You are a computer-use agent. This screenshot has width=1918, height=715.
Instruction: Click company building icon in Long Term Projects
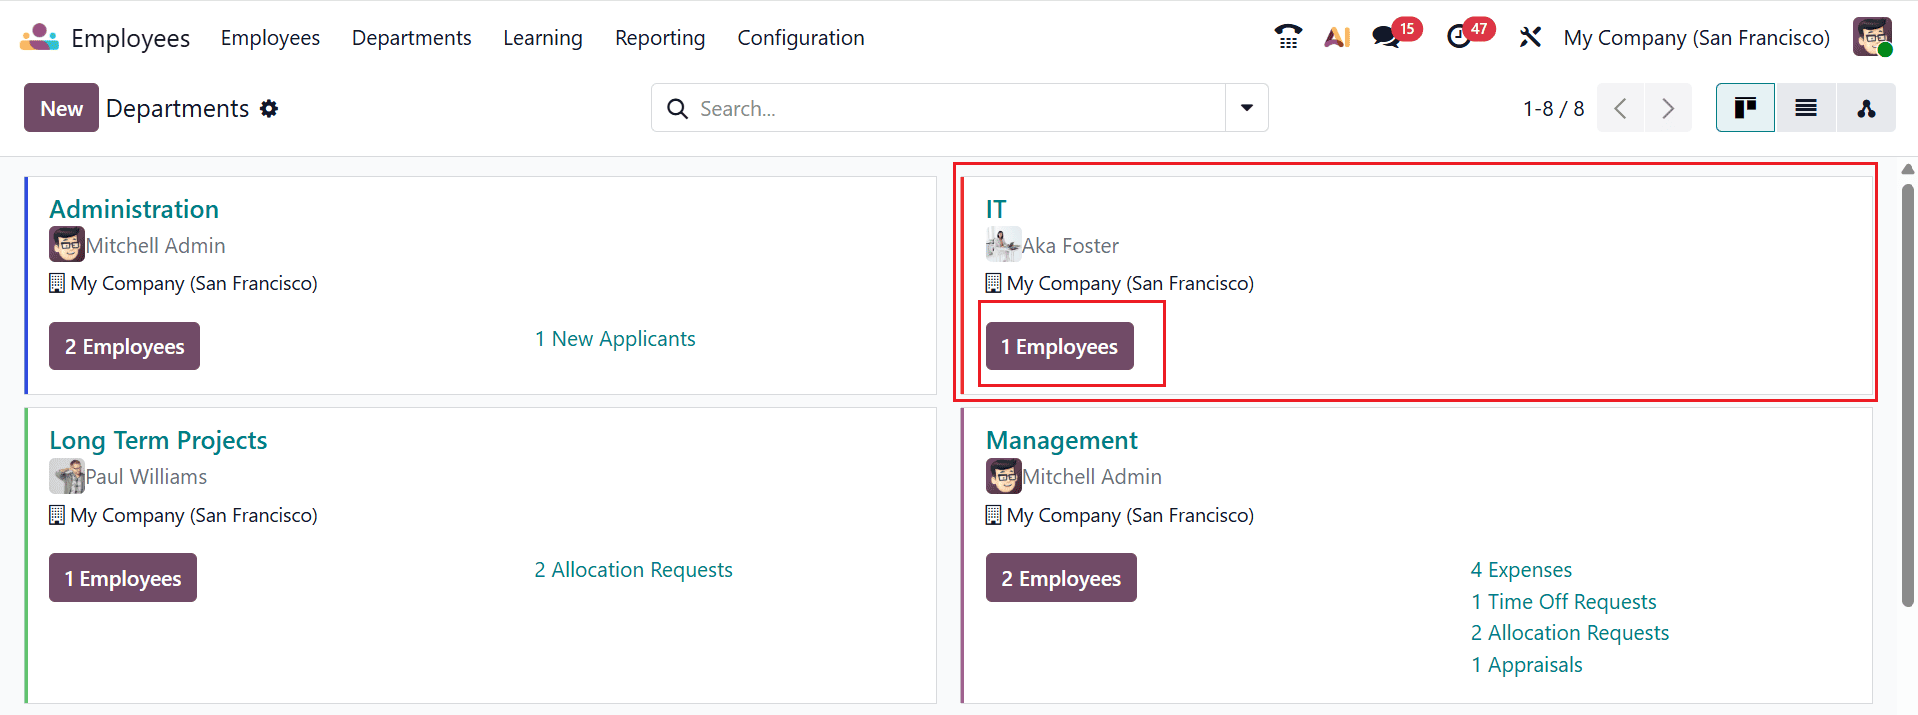click(57, 515)
